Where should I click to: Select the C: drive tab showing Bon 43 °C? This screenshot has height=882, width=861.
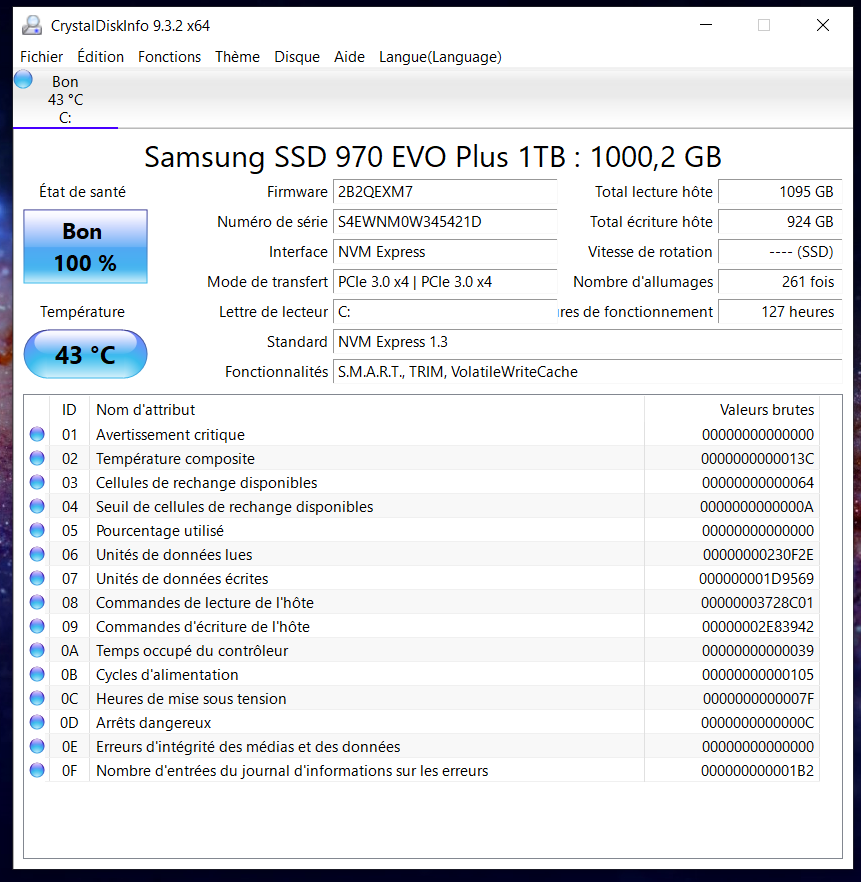(x=65, y=99)
